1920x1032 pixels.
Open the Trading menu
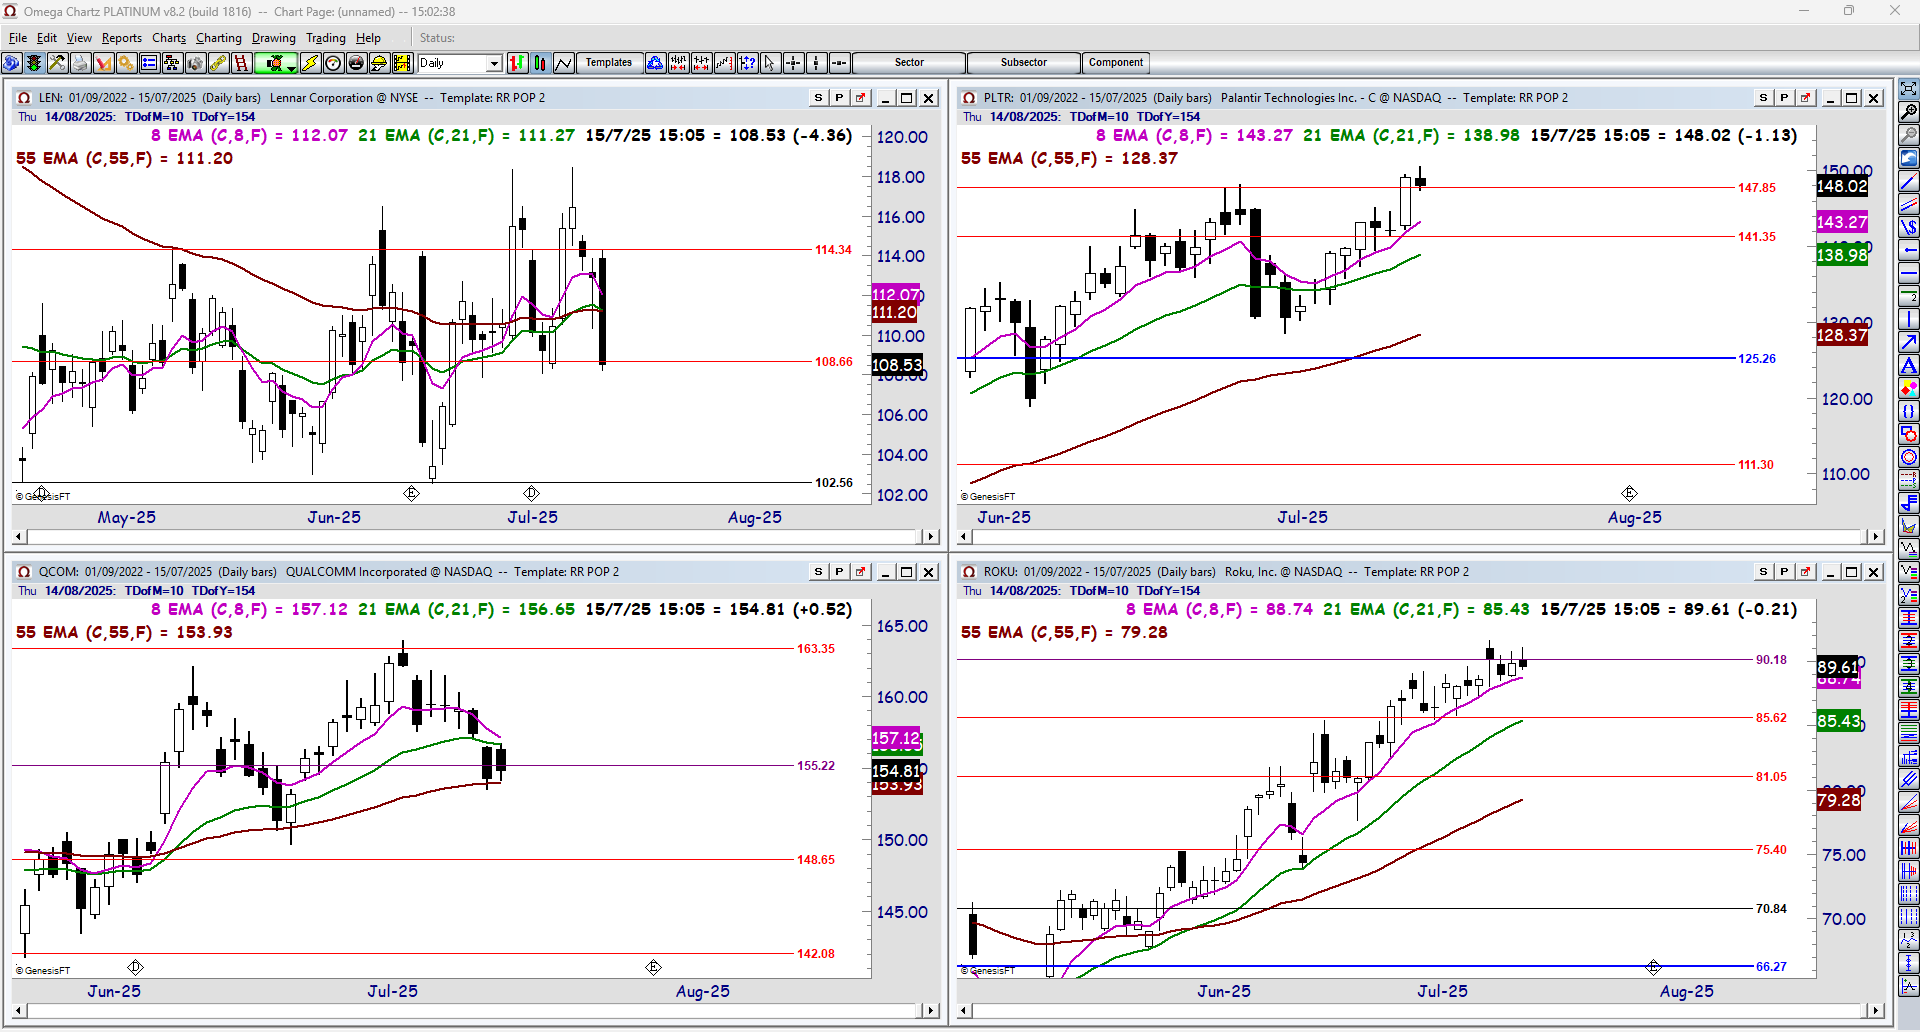[x=326, y=38]
